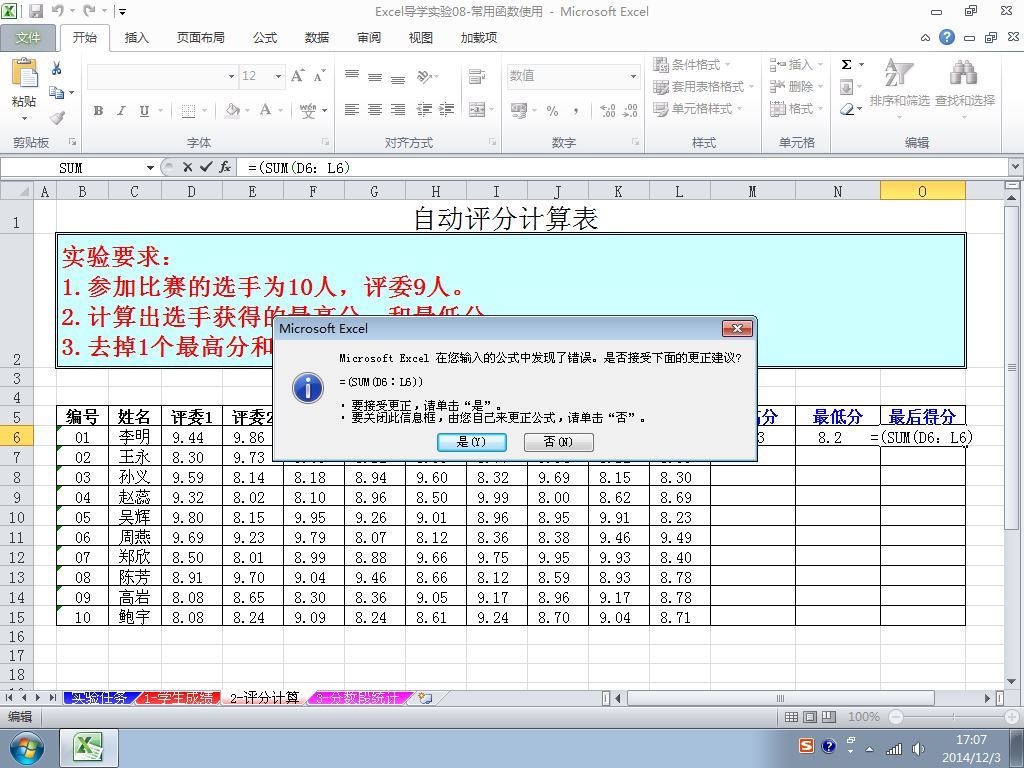This screenshot has height=768, width=1024.
Task: Click the Borders icon
Action: (x=188, y=110)
